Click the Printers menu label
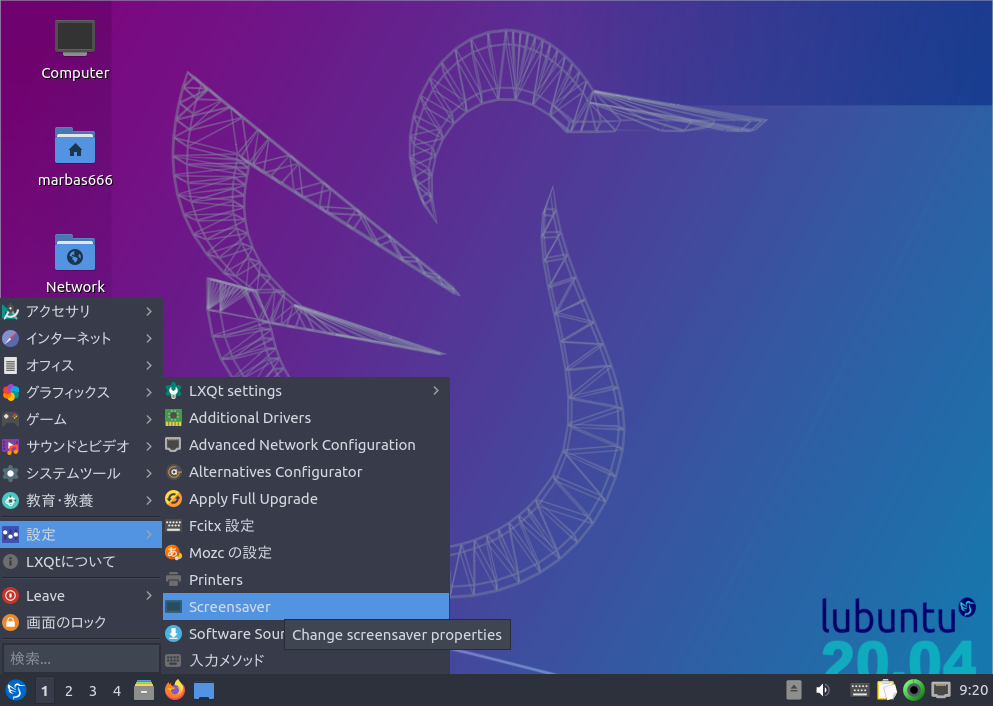Image resolution: width=993 pixels, height=706 pixels. click(216, 580)
